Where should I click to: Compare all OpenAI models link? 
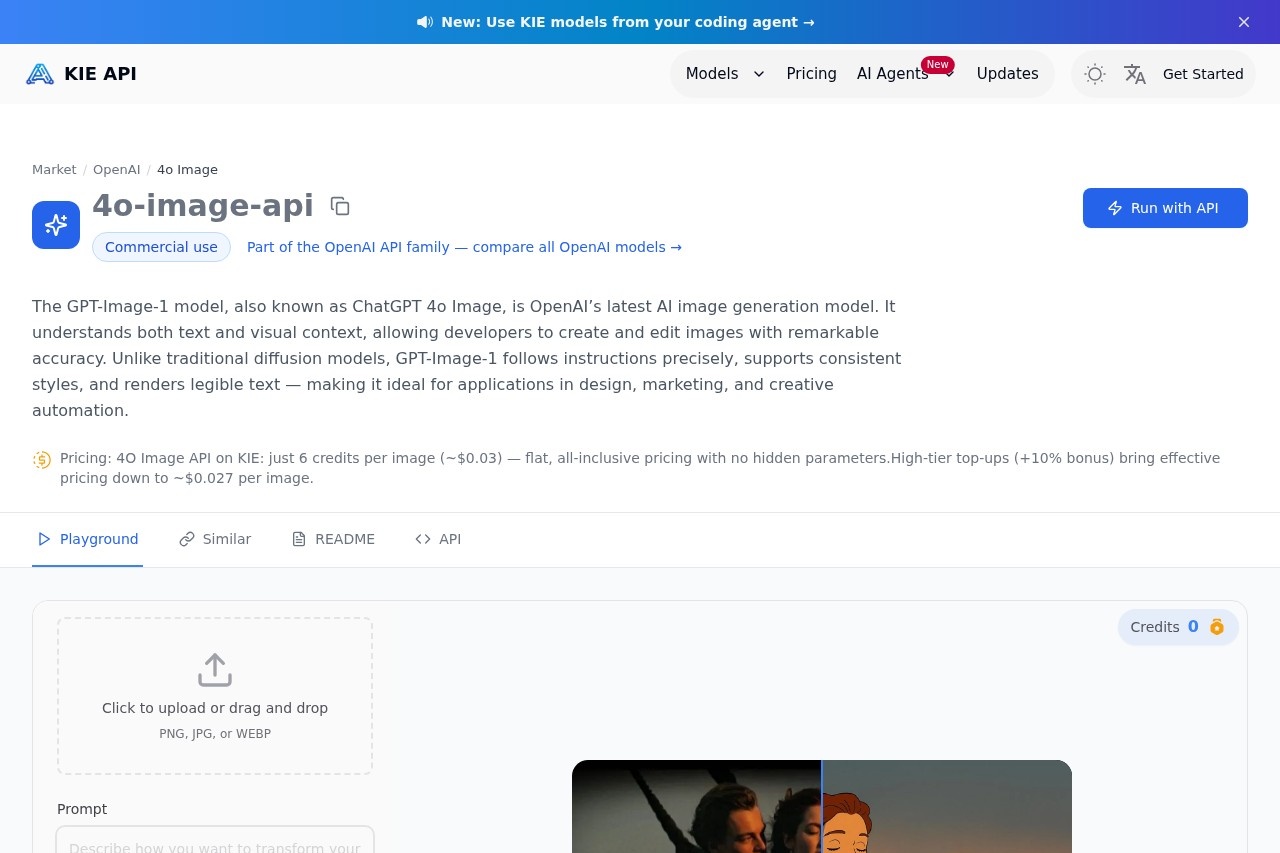(464, 247)
